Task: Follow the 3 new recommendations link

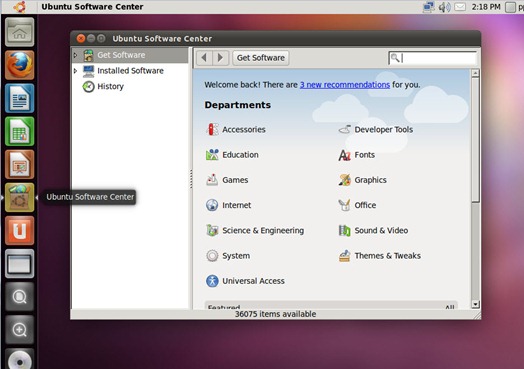Action: tap(345, 85)
